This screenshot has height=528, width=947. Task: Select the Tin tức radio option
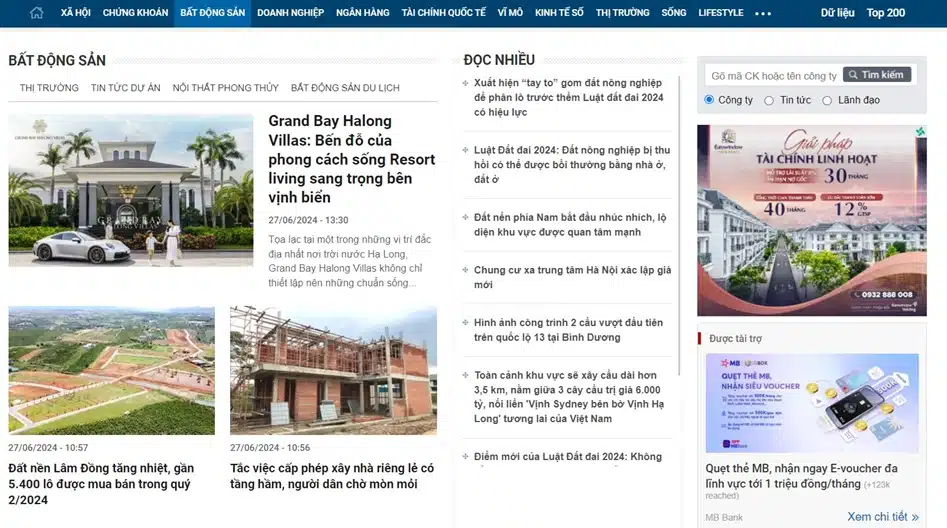click(769, 100)
